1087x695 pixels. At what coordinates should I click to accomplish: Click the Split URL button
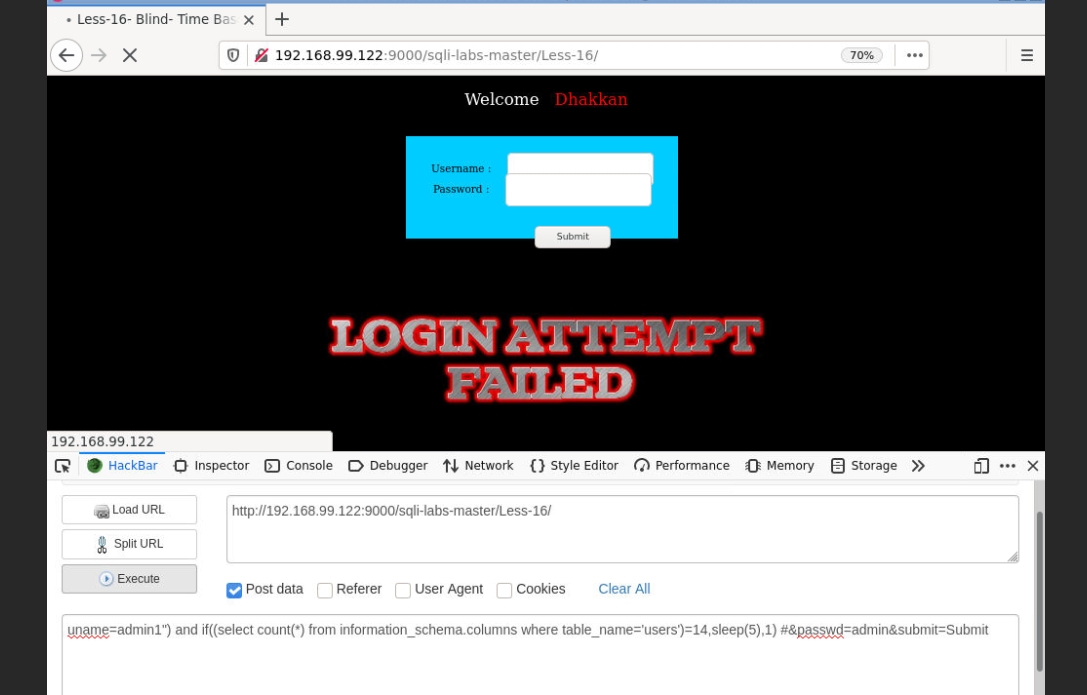pyautogui.click(x=130, y=544)
